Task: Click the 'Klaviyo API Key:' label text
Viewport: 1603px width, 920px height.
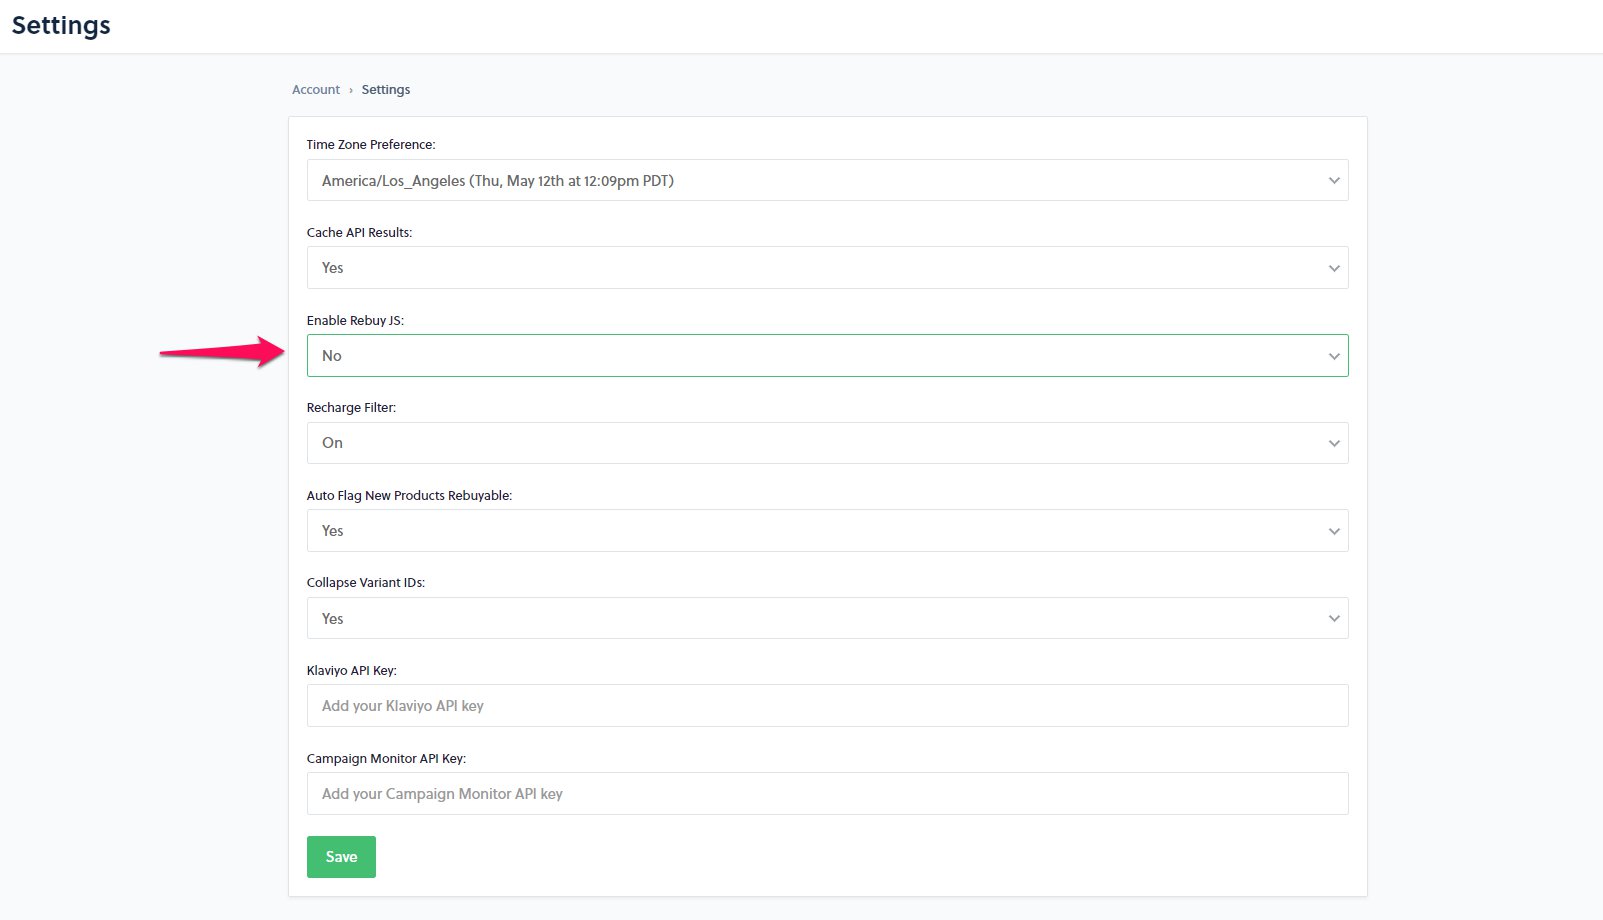Action: tap(351, 671)
